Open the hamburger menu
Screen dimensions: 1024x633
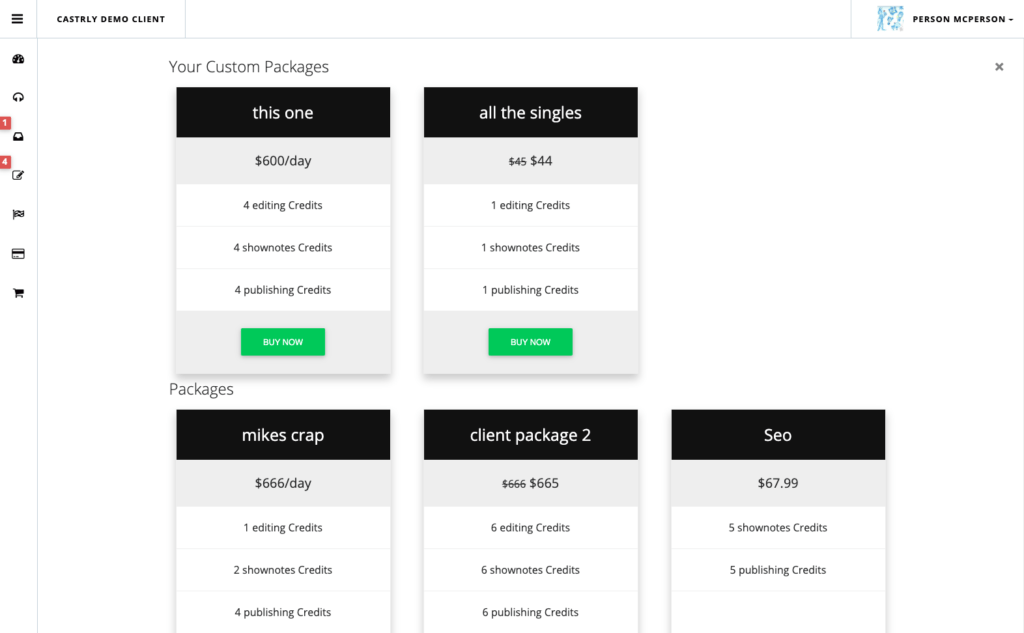(x=18, y=19)
